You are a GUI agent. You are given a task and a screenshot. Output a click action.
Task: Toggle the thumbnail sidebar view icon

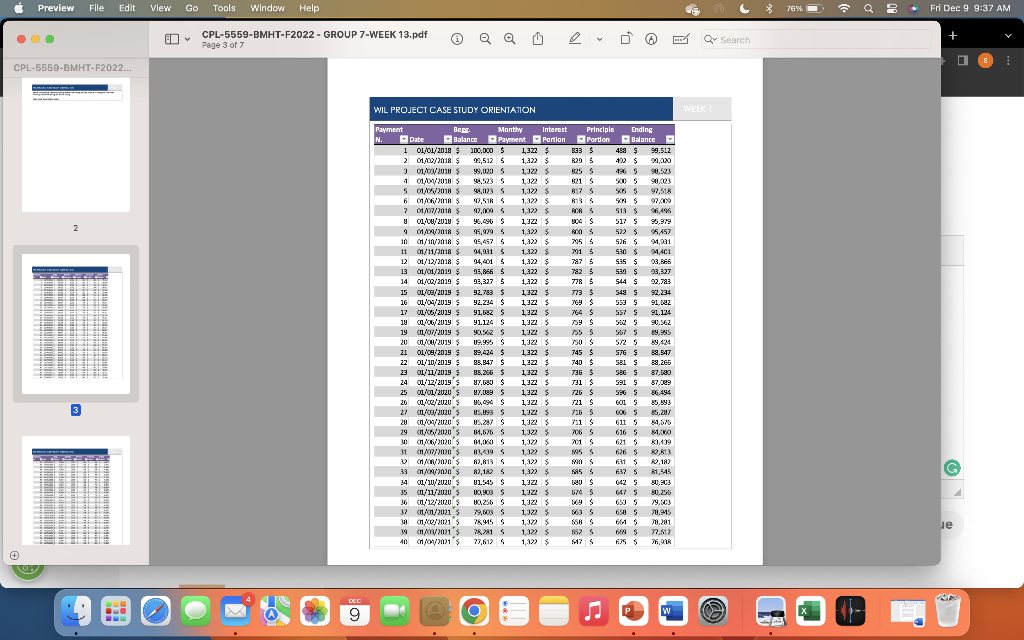(x=174, y=37)
